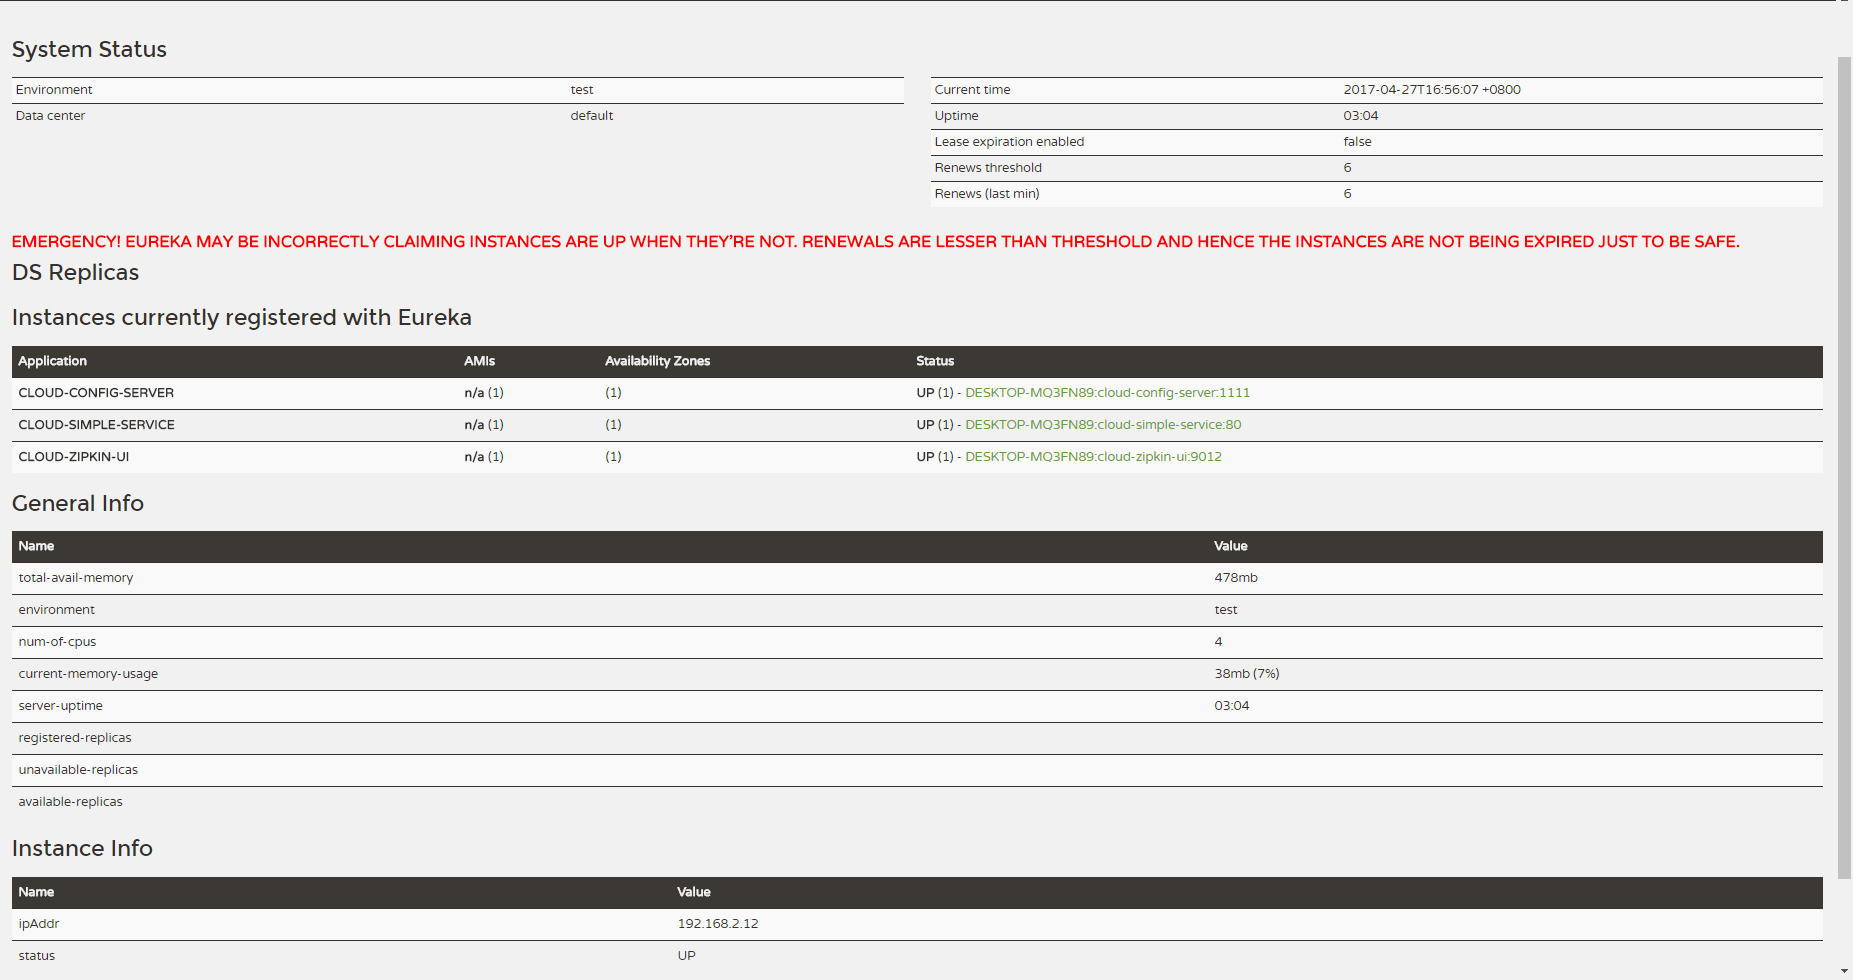
Task: Click the scrollbar down arrow
Action: click(1844, 972)
